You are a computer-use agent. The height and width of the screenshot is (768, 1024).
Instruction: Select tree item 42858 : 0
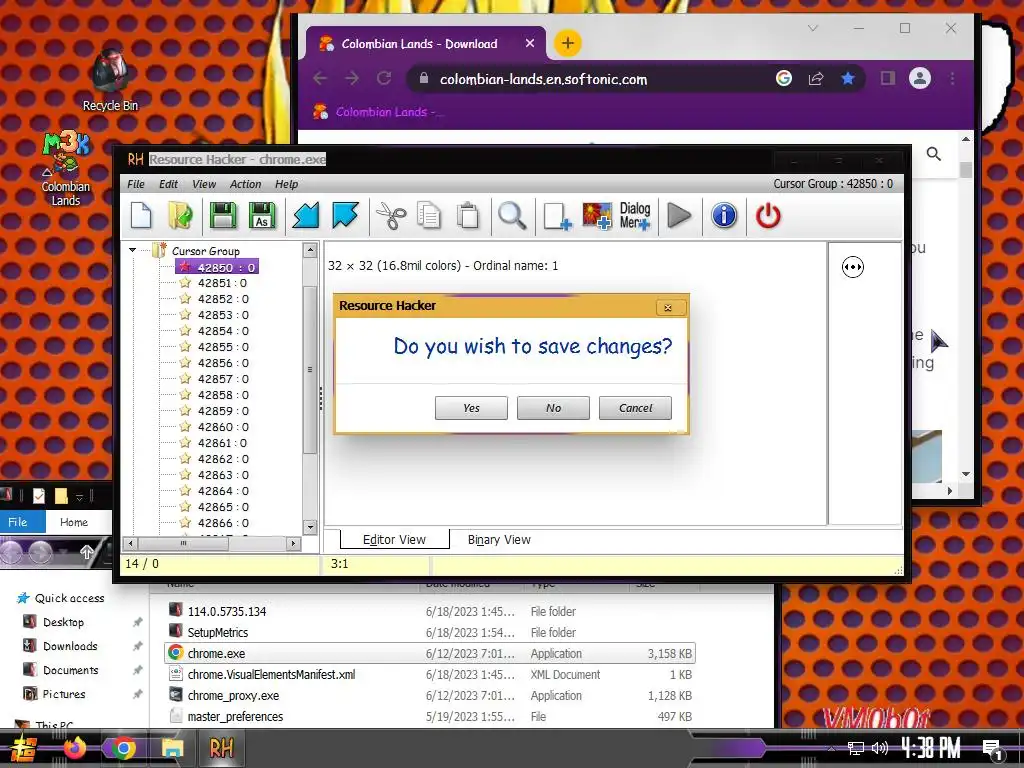click(x=223, y=395)
